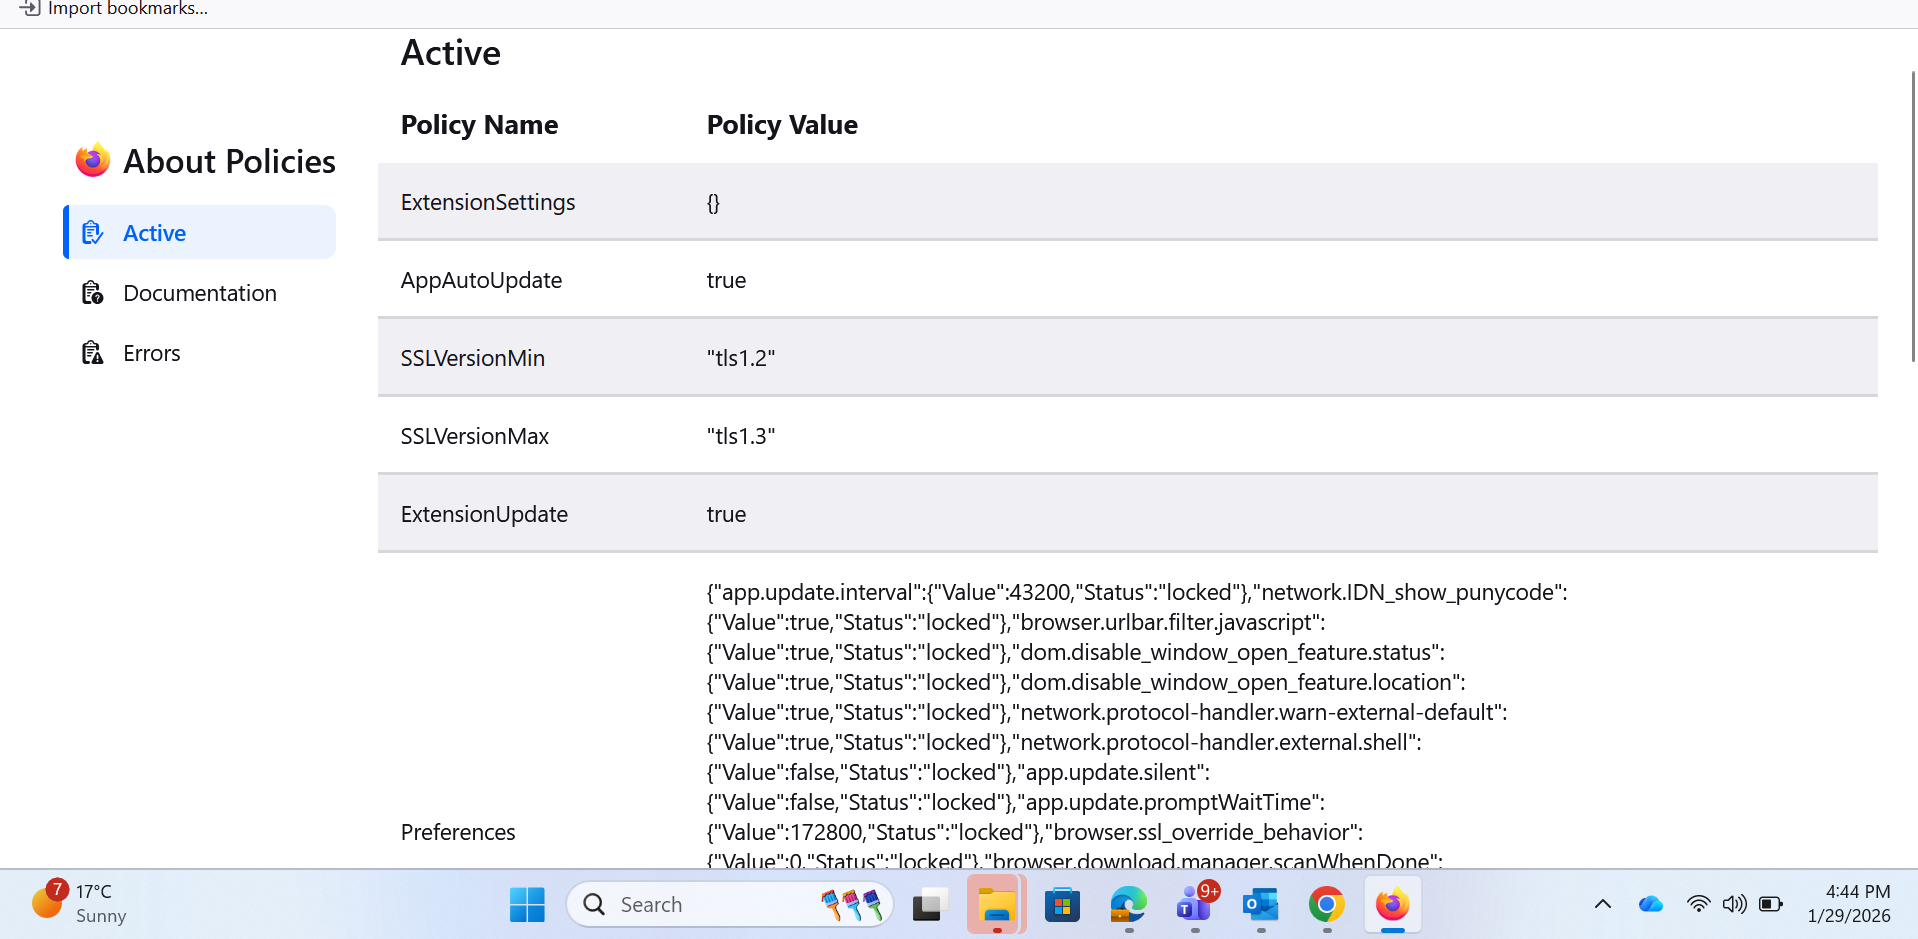Viewport: 1918px width, 939px height.
Task: Expand the hidden system tray icons chevron
Action: pos(1603,904)
